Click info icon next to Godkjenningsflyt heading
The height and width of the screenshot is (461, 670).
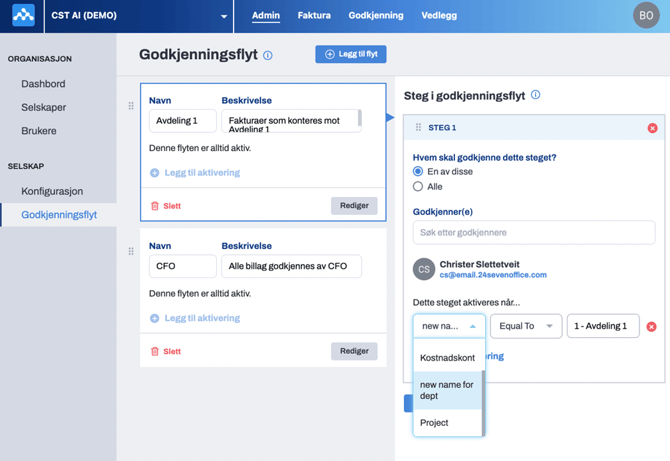point(268,56)
